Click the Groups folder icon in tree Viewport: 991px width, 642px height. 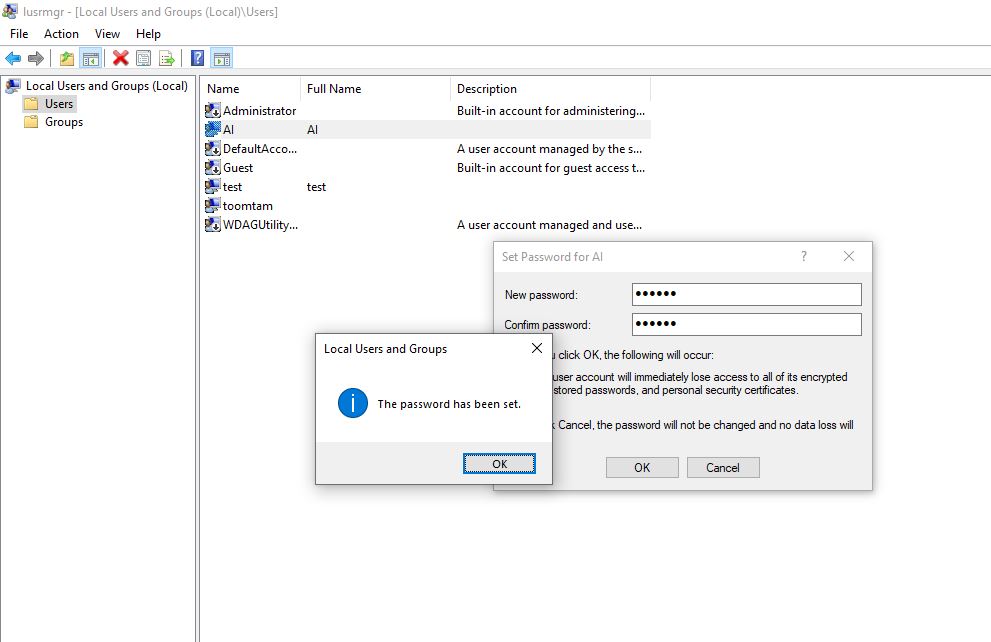tap(31, 122)
